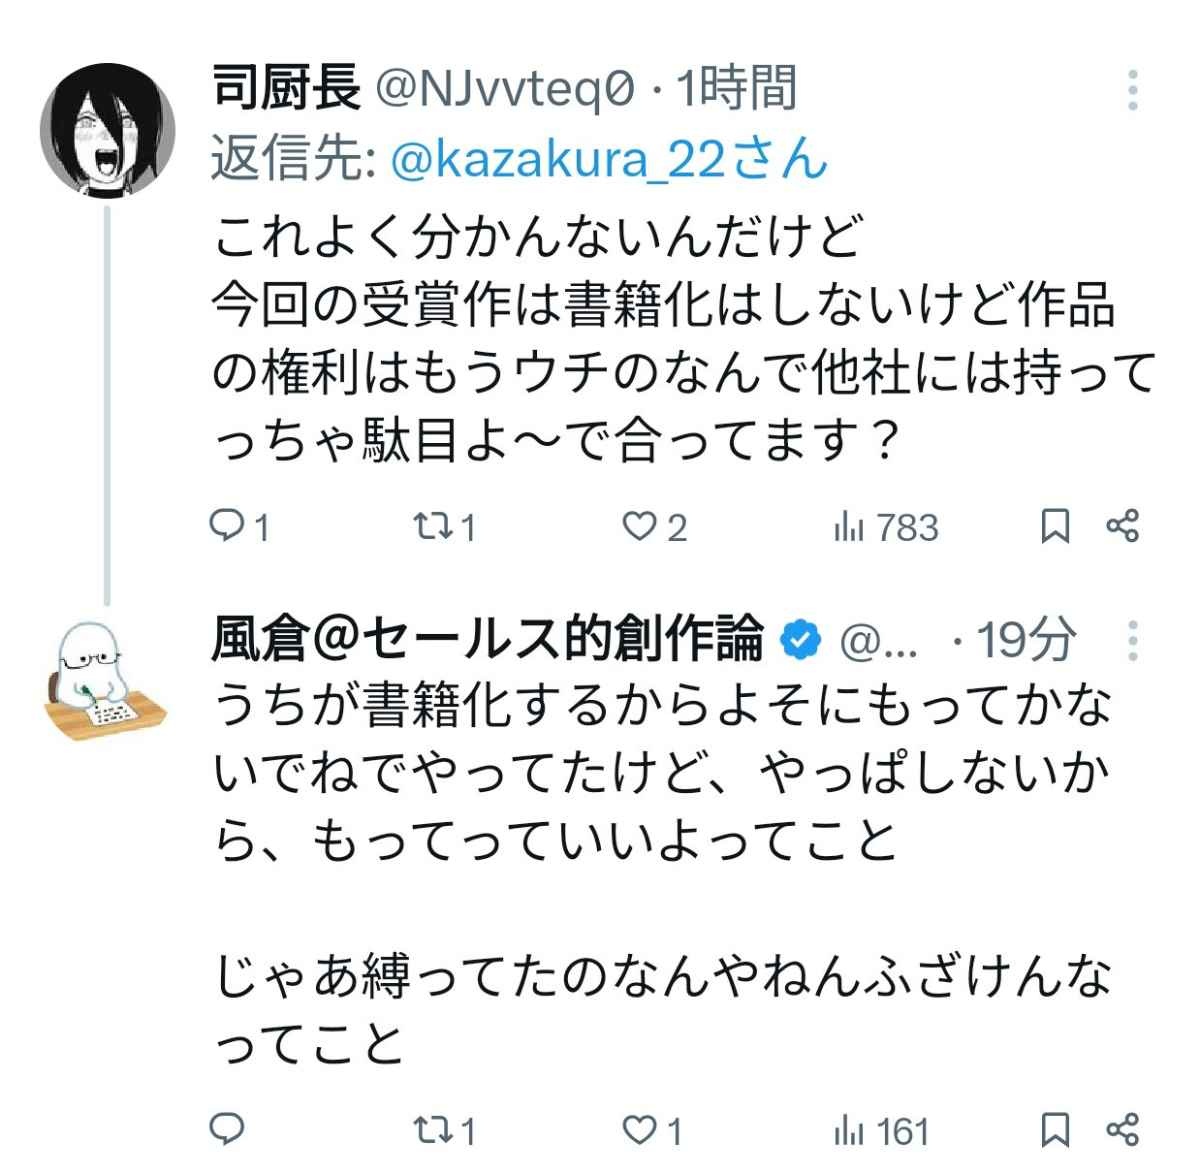Reply to 司厨長's tweet

[228, 526]
